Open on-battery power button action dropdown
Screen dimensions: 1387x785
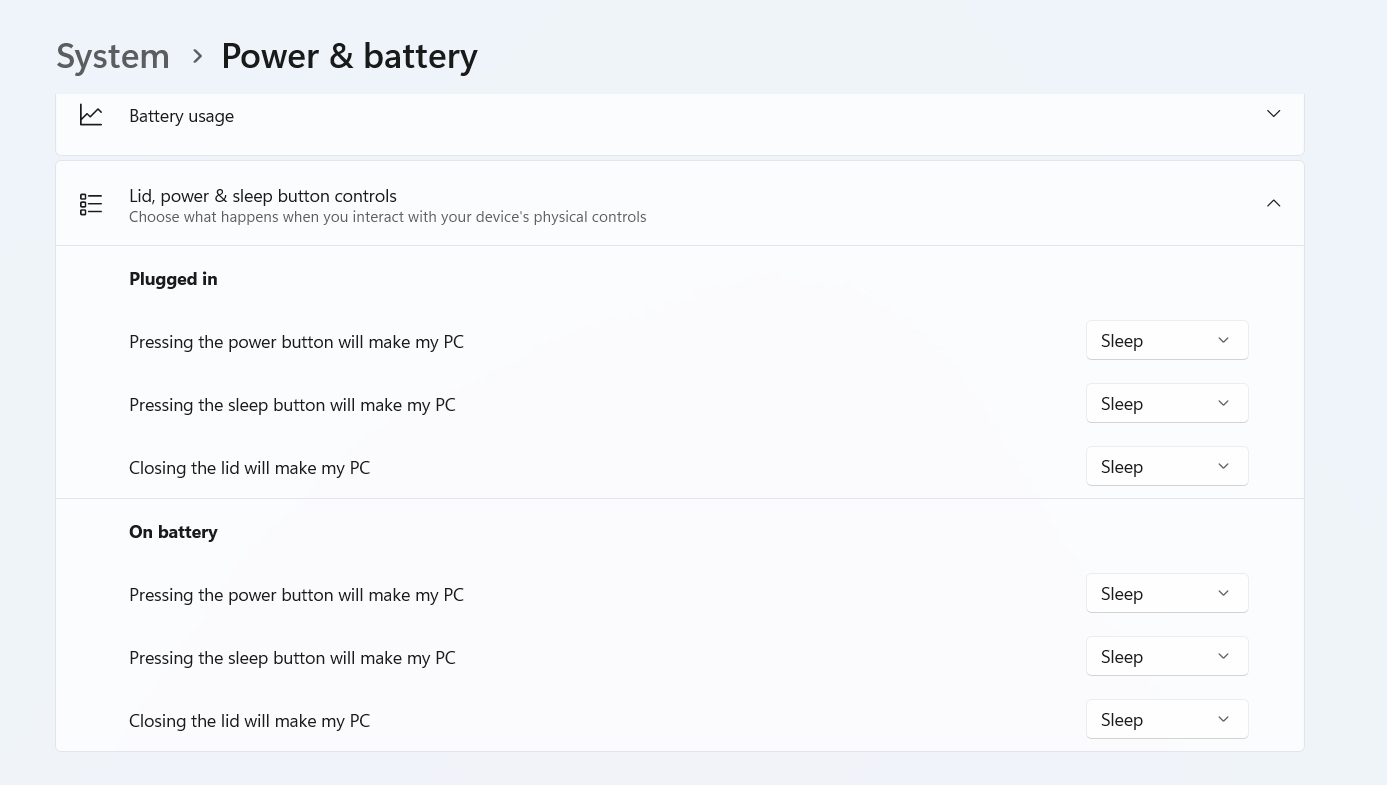click(1167, 593)
